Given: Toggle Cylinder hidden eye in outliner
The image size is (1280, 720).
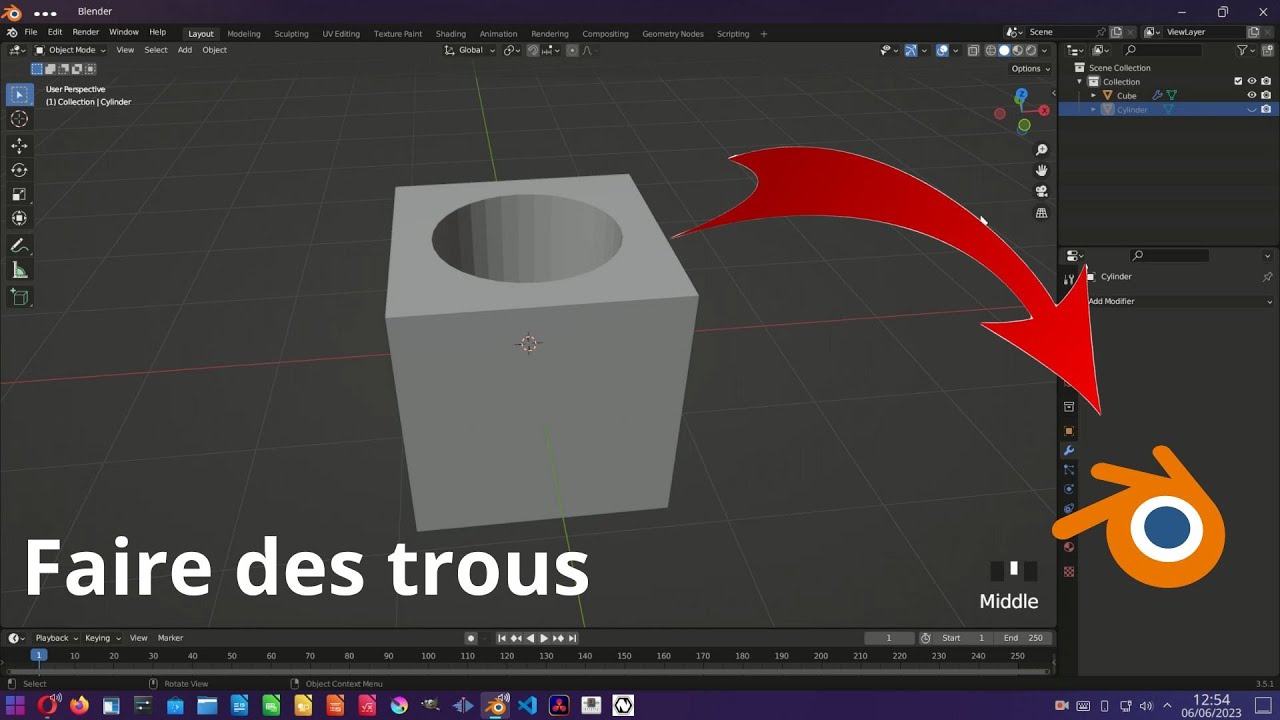Looking at the screenshot, I should (x=1252, y=110).
